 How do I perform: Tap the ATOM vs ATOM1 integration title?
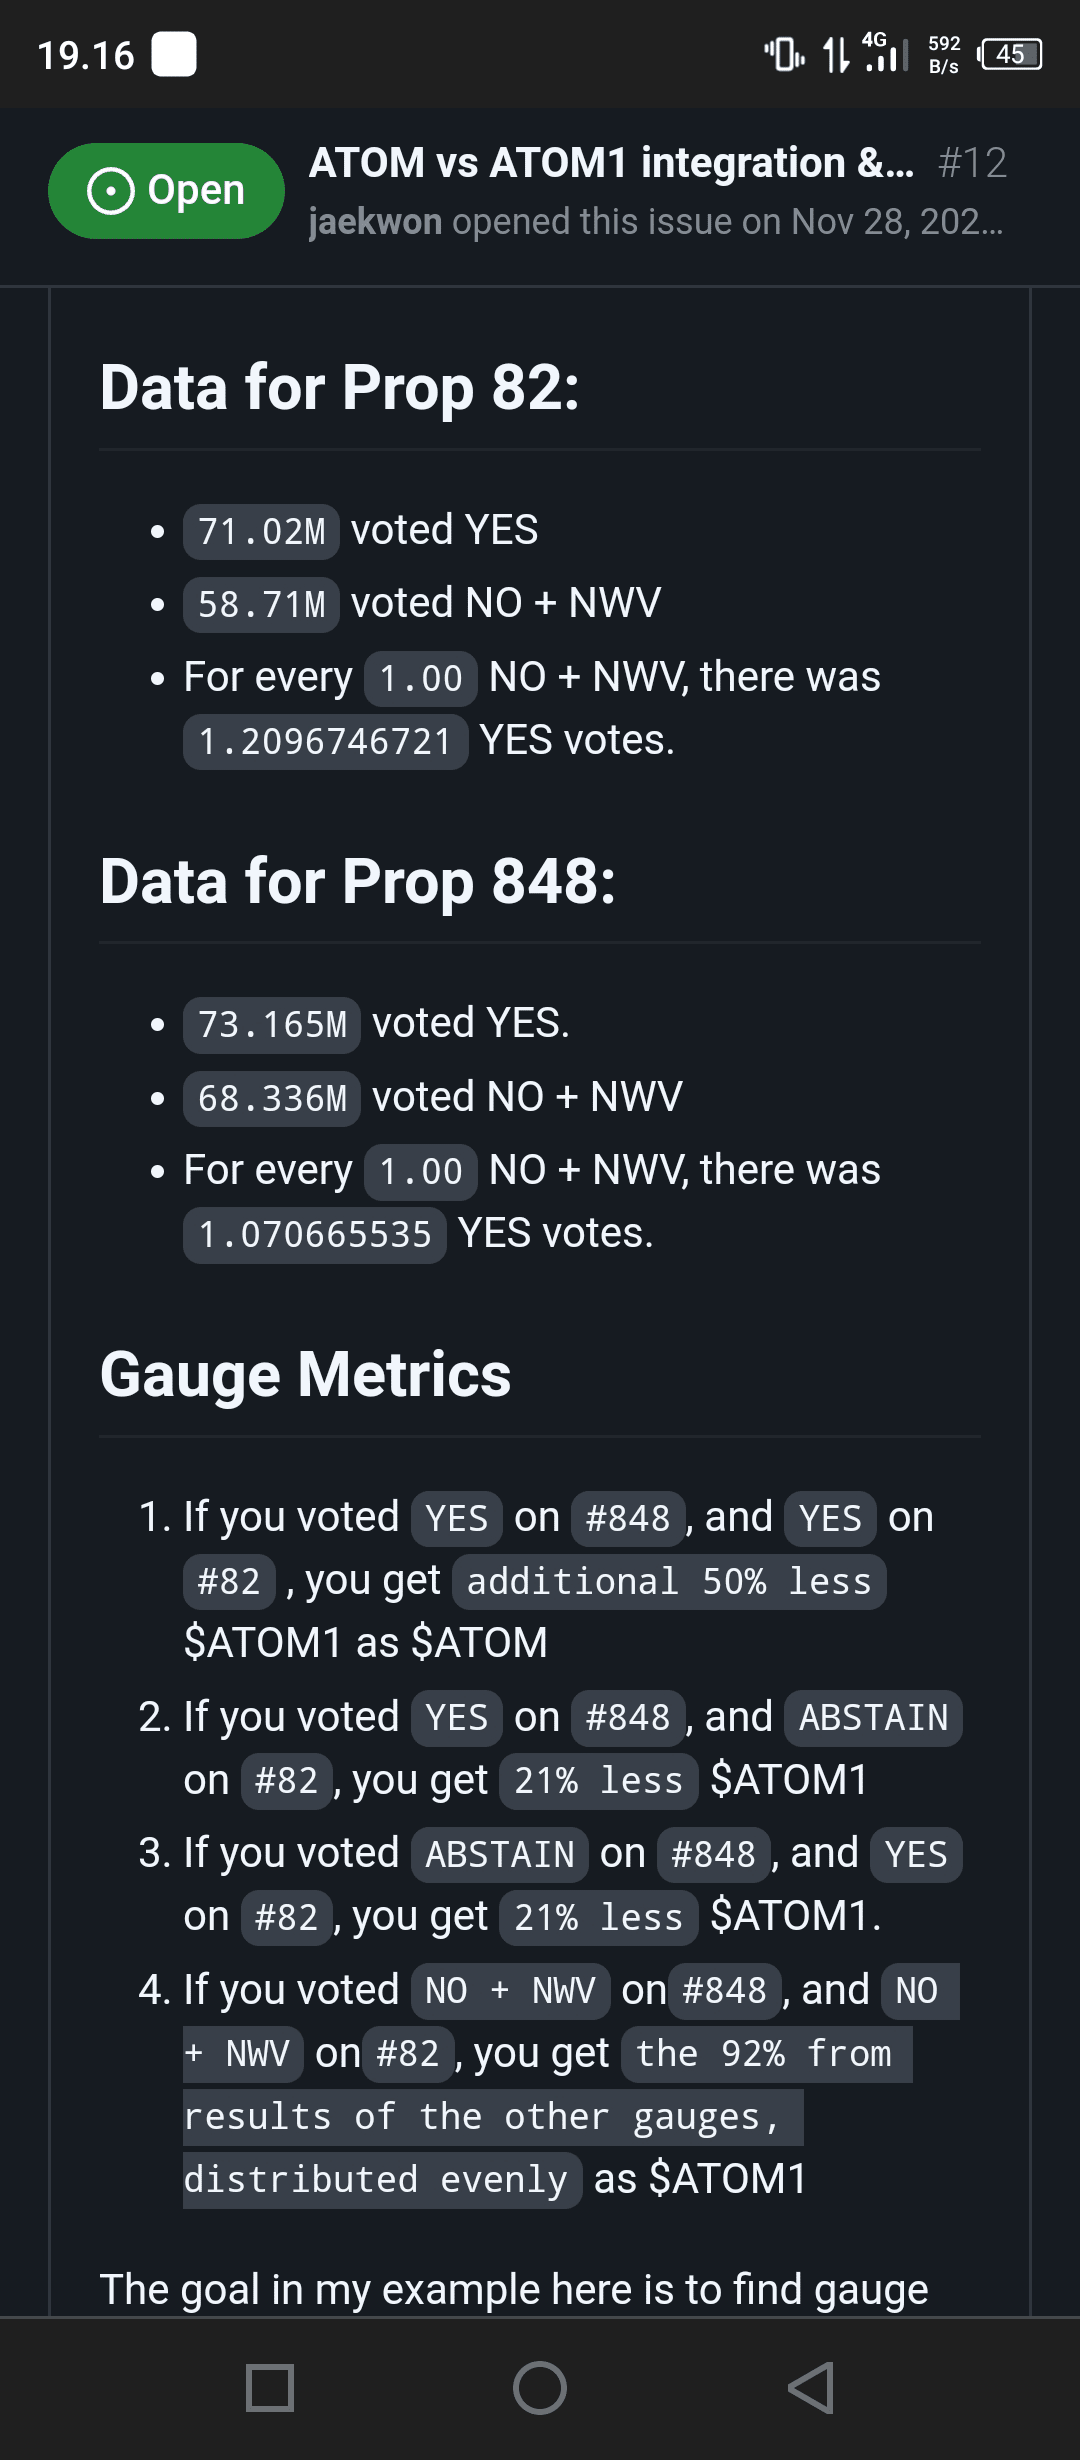pos(610,162)
